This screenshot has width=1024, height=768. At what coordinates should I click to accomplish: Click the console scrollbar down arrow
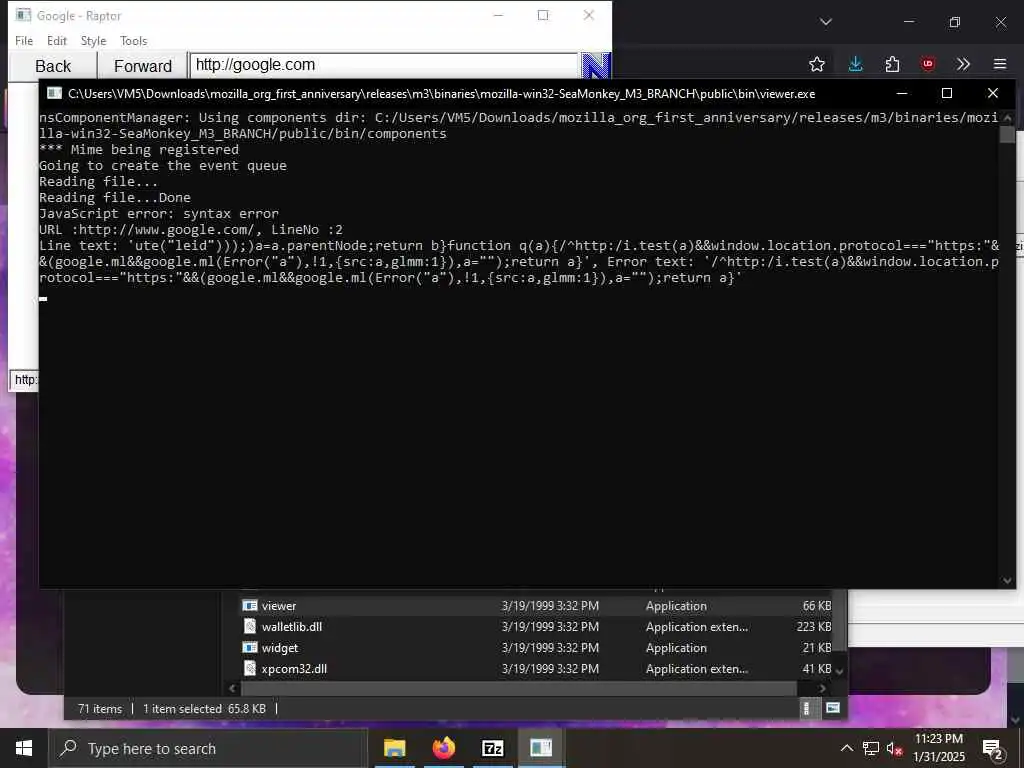pos(1007,580)
